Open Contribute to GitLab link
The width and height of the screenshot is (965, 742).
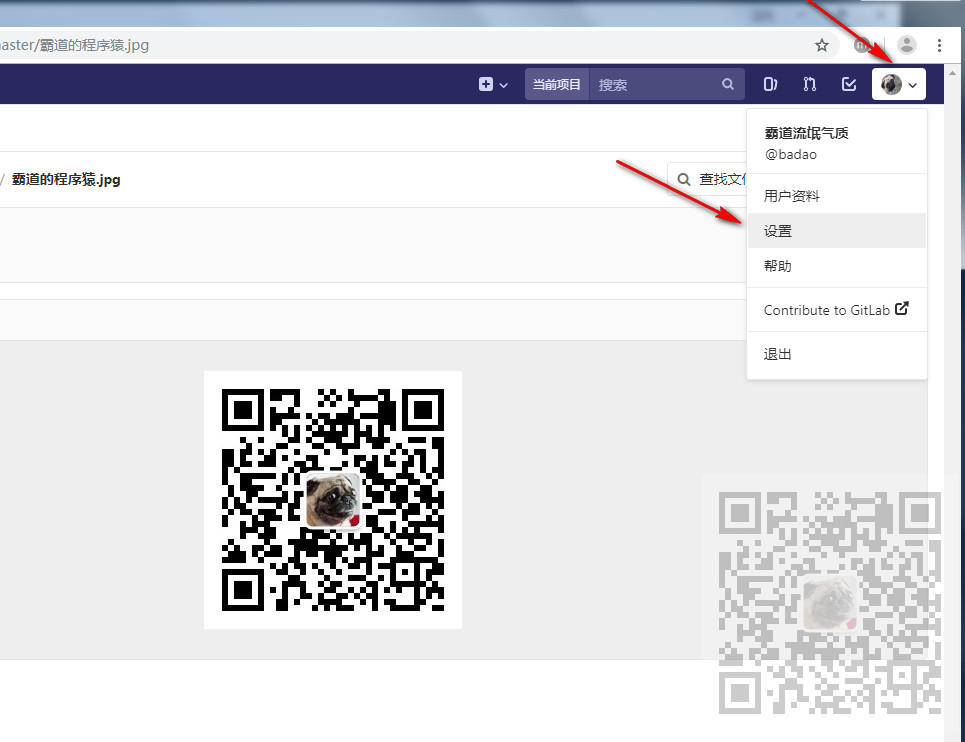pos(837,309)
